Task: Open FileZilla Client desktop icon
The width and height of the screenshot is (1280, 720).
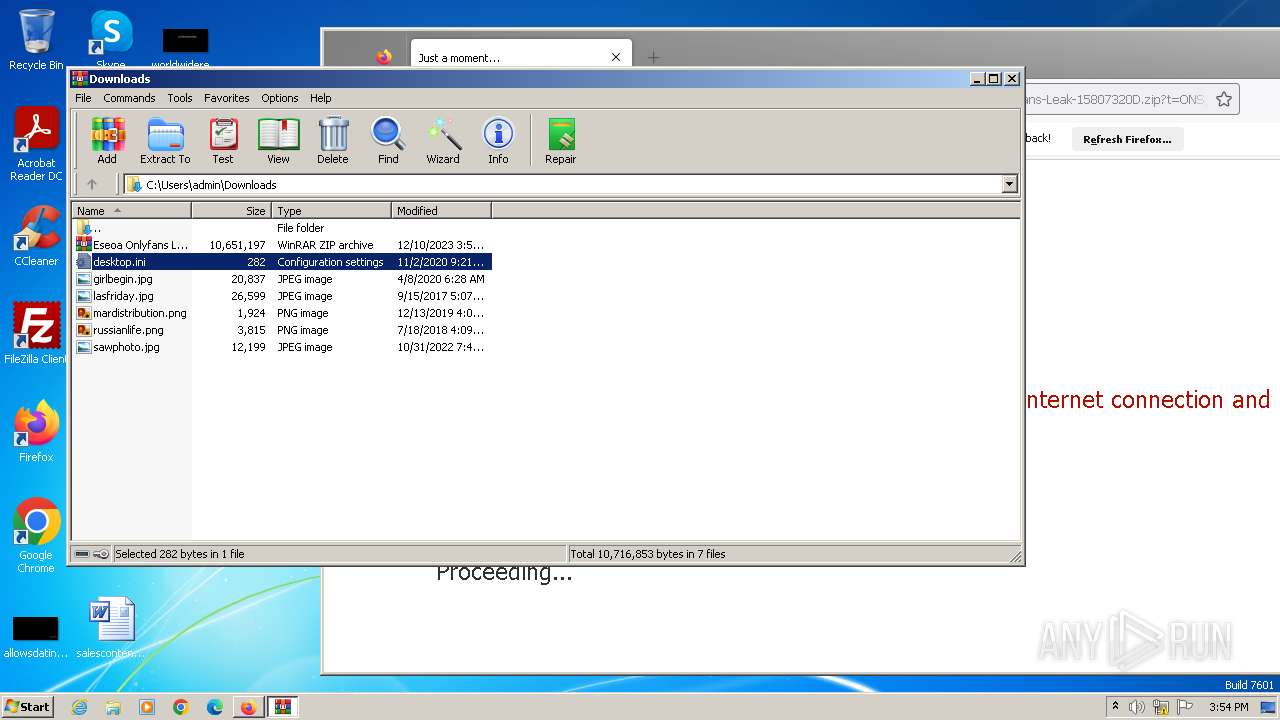Action: click(x=36, y=334)
